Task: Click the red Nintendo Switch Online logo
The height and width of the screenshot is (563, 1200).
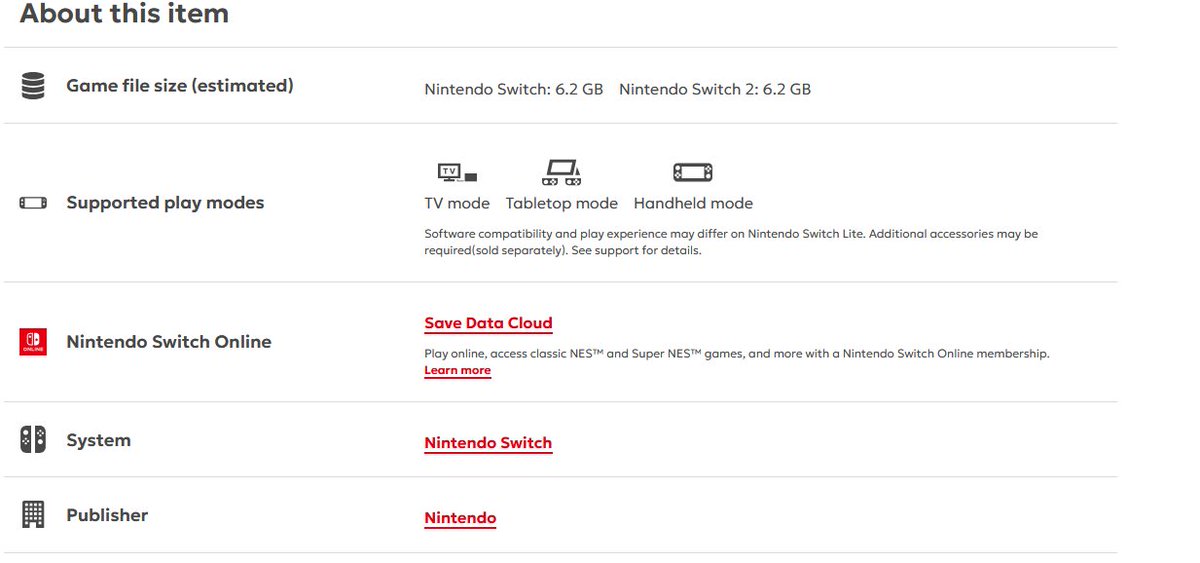Action: (33, 342)
